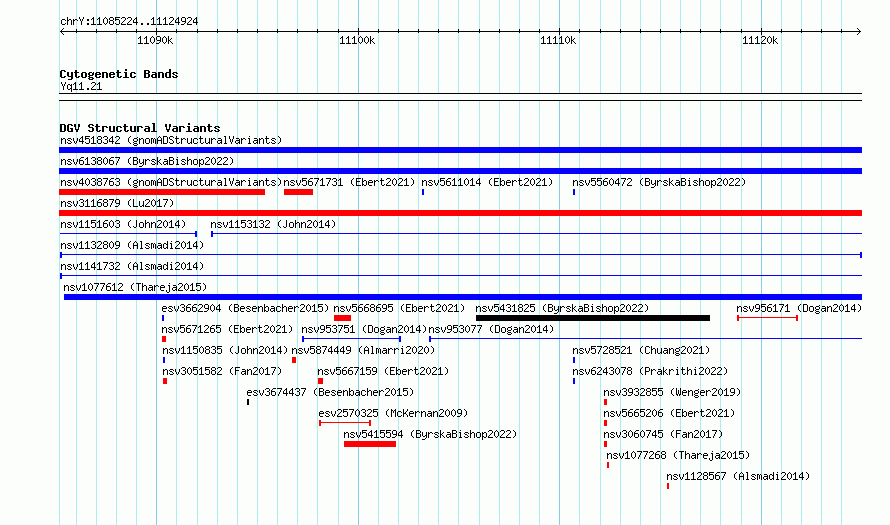
Task: Click the nsv5415594 ByrskaBishop2022 label
Action: point(430,434)
